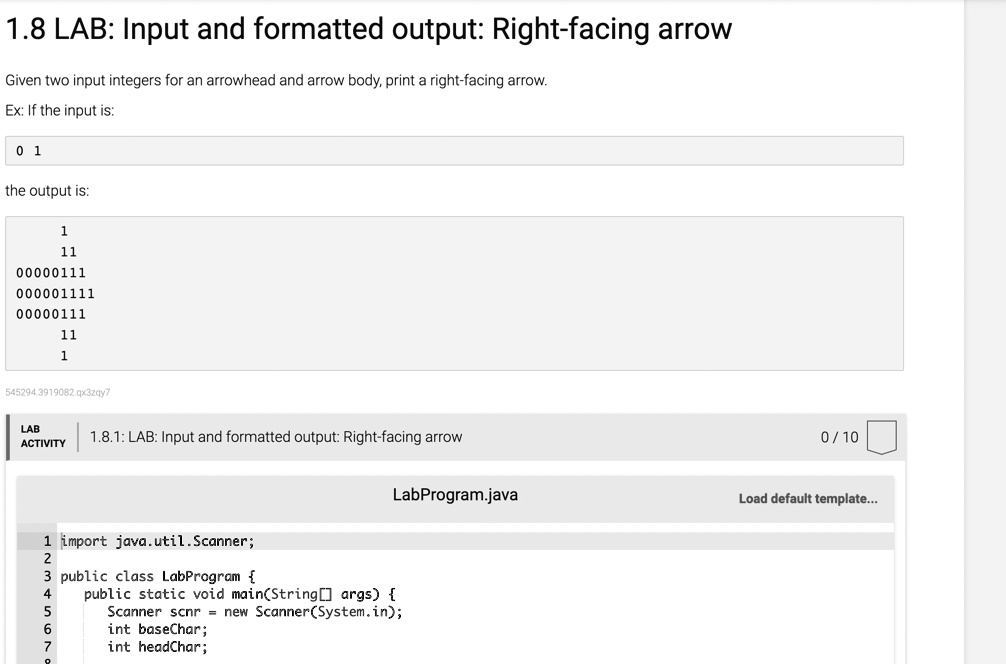Click line number 5 in editor gutter
Screen dimensions: 1006x664
(x=47, y=611)
